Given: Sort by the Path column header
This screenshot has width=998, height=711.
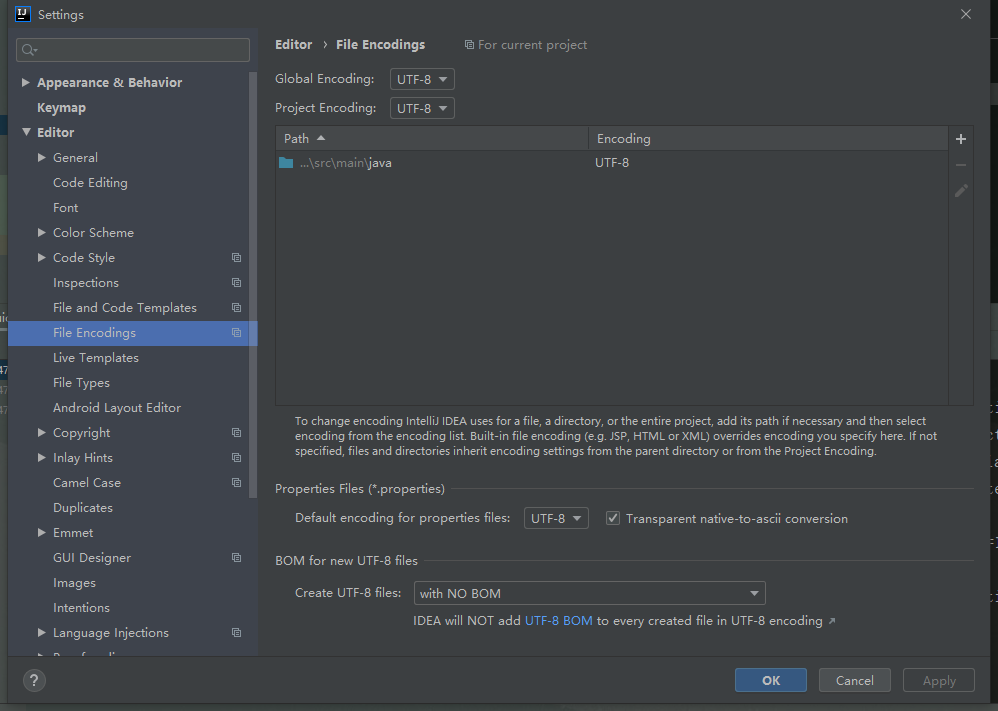Looking at the screenshot, I should (432, 138).
